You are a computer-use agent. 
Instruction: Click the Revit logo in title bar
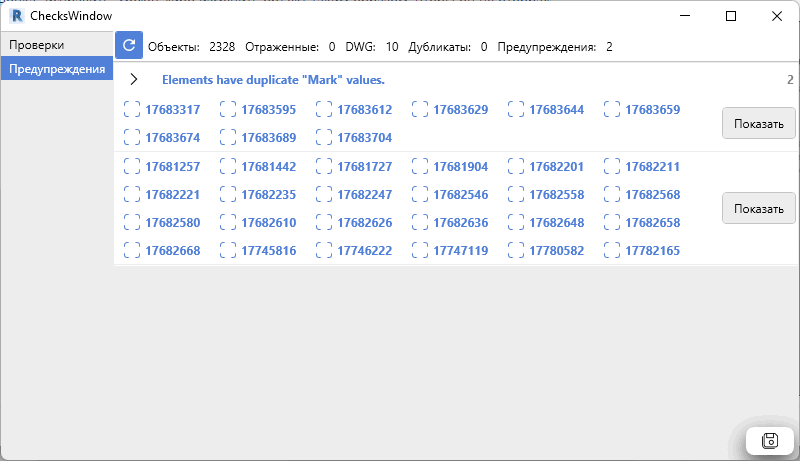(x=17, y=16)
